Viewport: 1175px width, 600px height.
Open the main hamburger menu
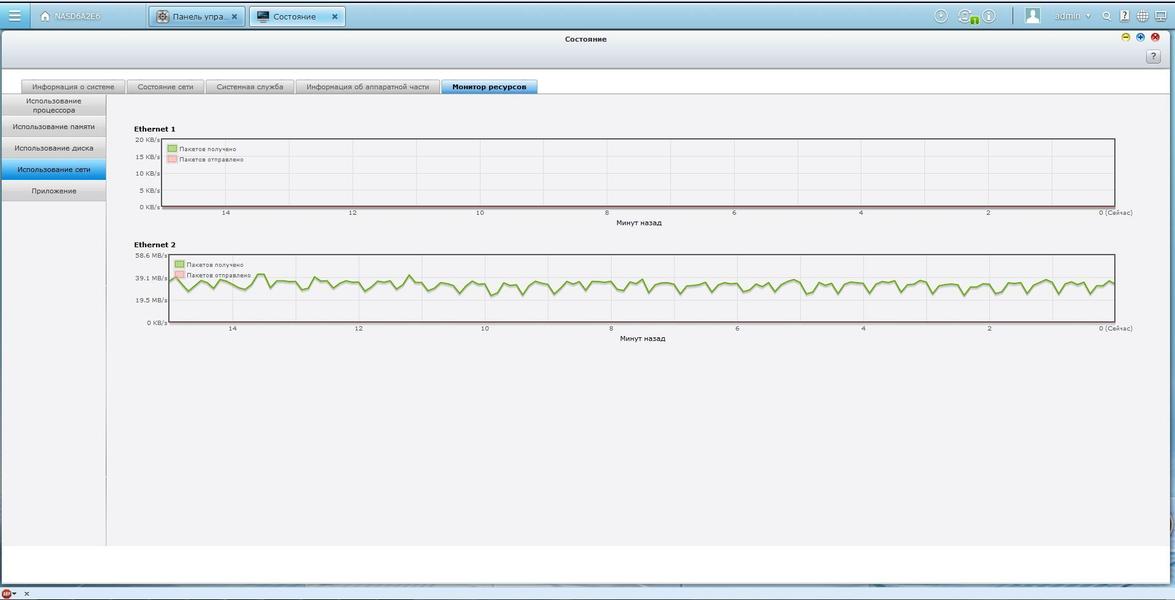pyautogui.click(x=14, y=16)
